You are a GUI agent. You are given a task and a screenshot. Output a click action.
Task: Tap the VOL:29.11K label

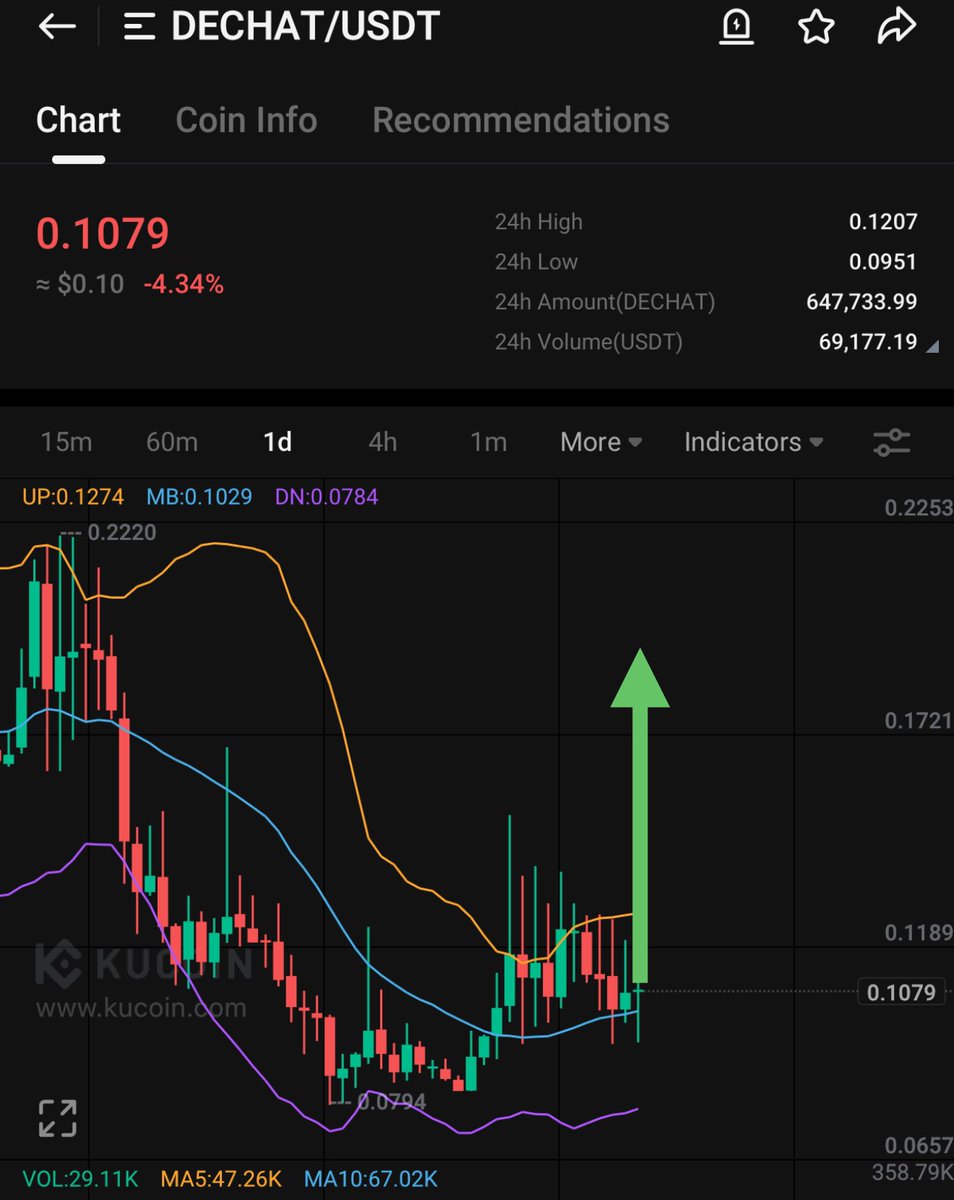click(79, 1180)
